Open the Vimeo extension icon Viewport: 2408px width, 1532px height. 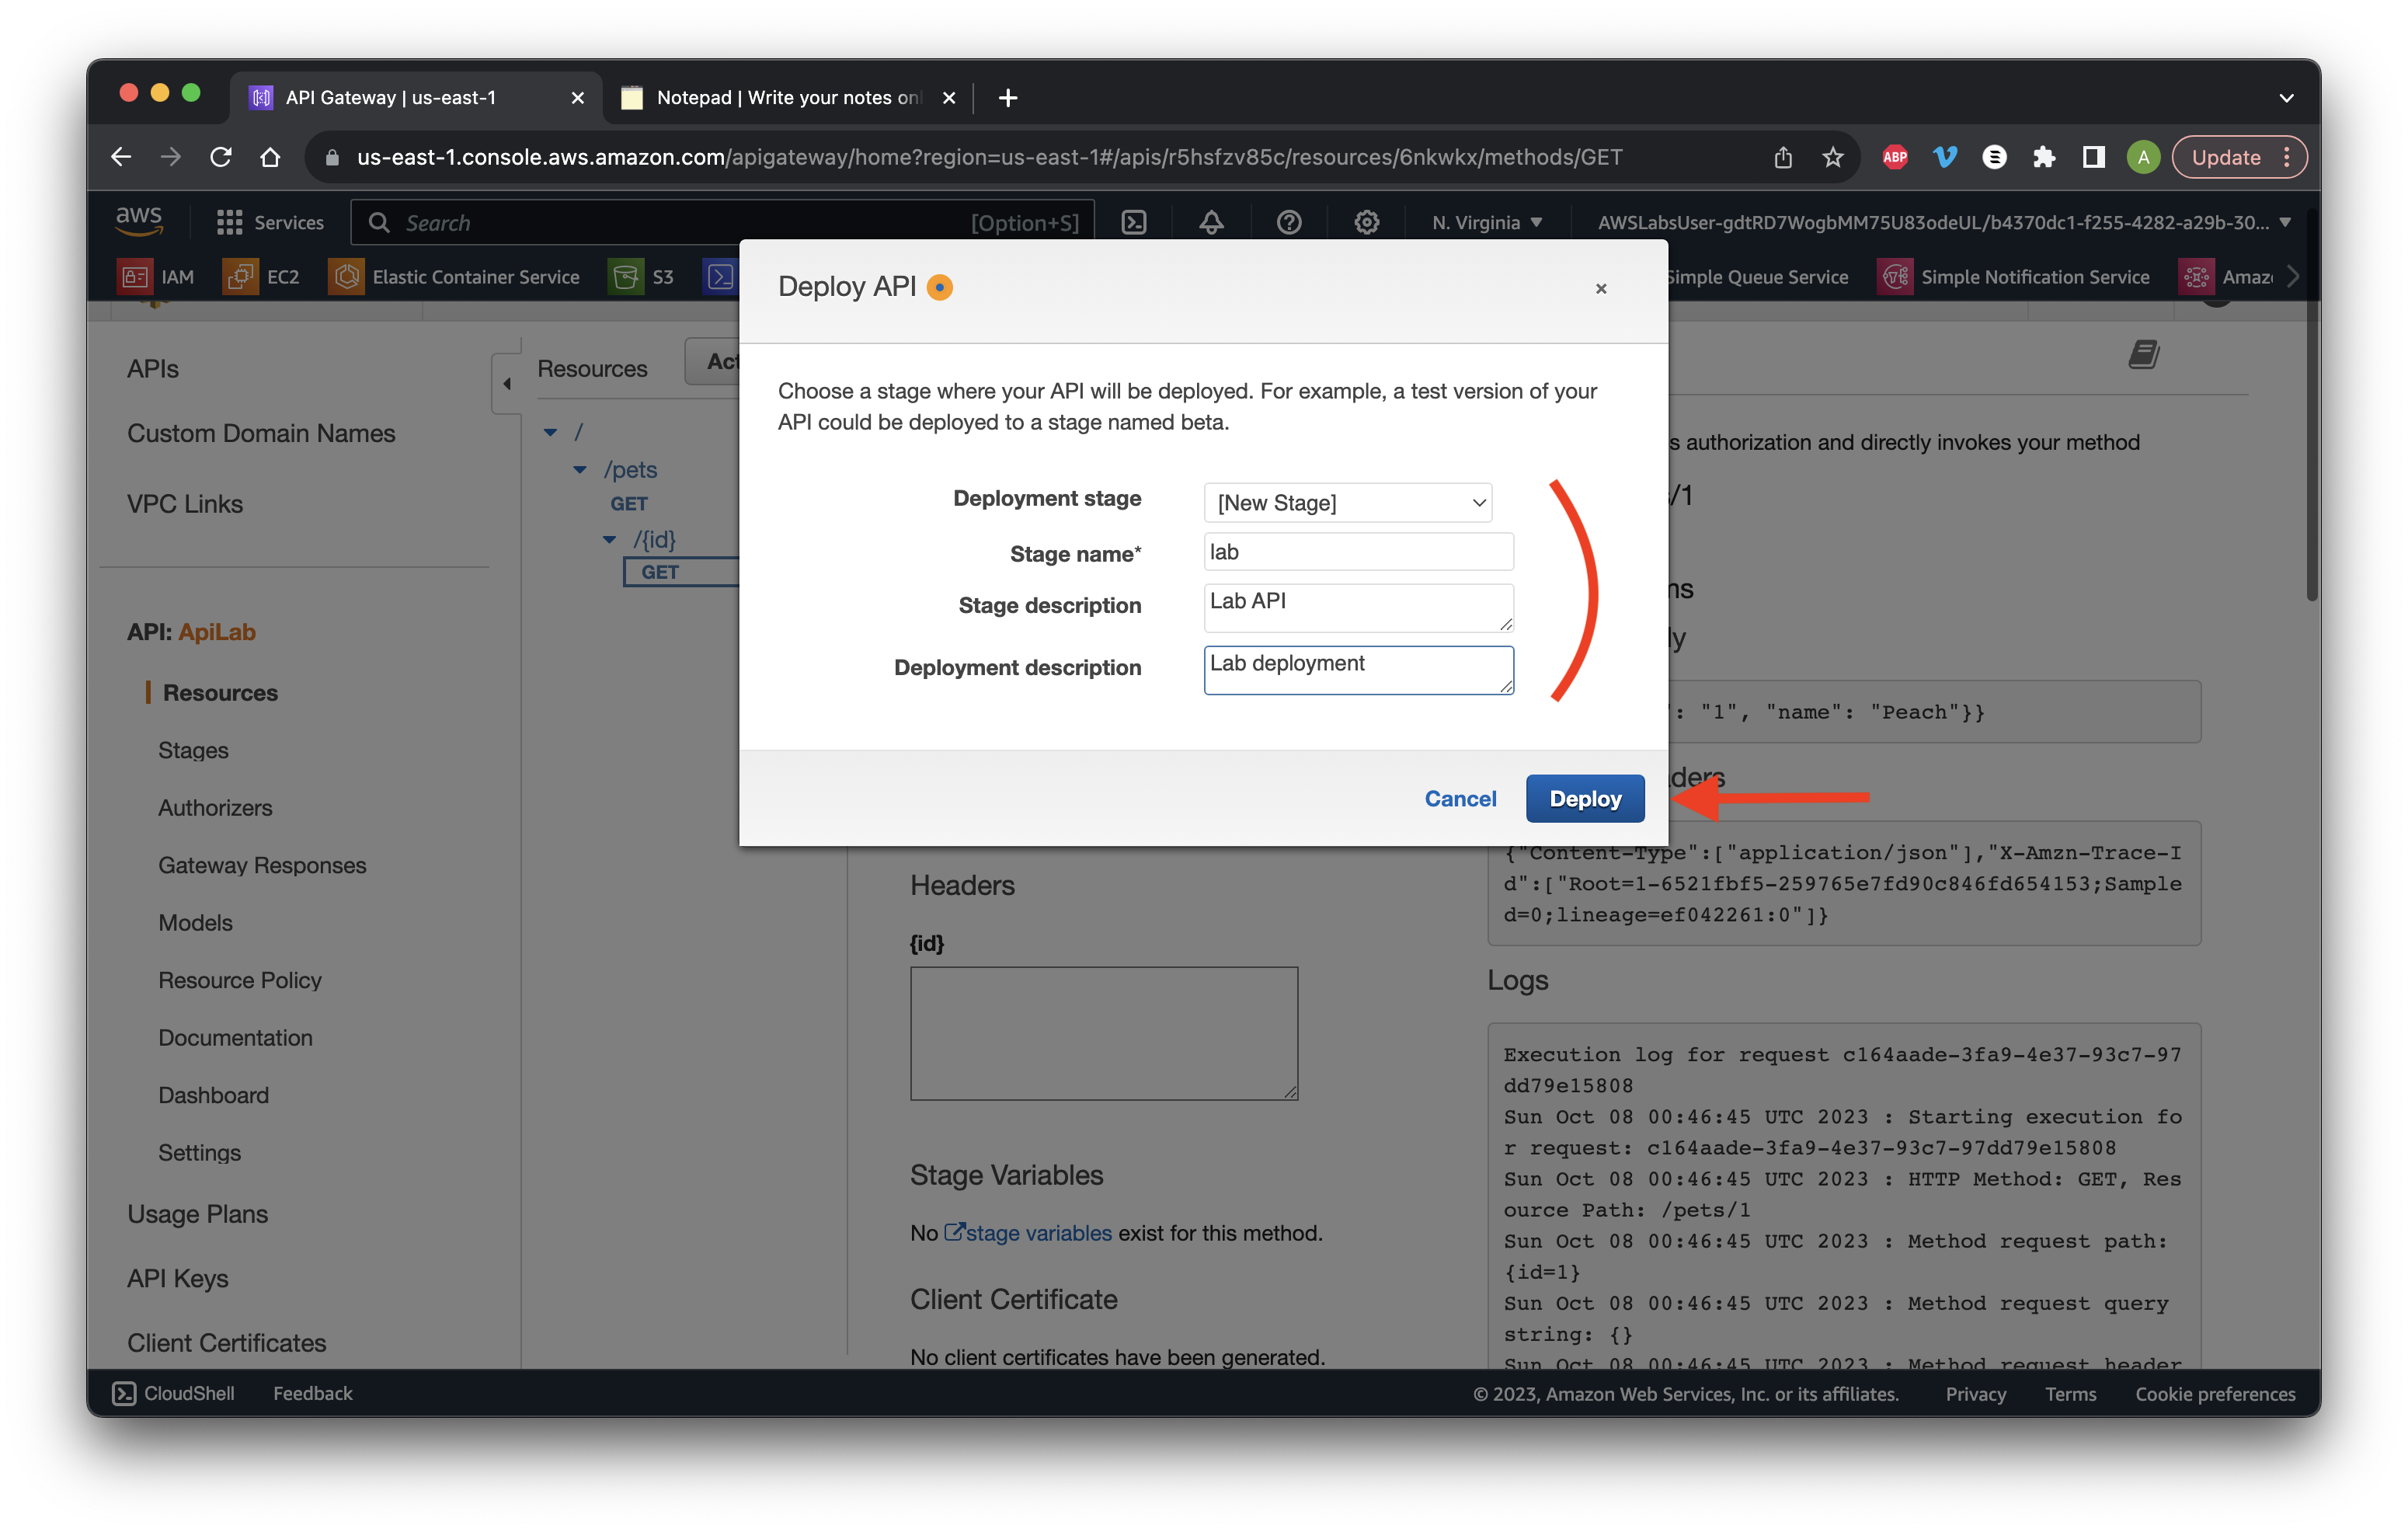tap(1945, 157)
